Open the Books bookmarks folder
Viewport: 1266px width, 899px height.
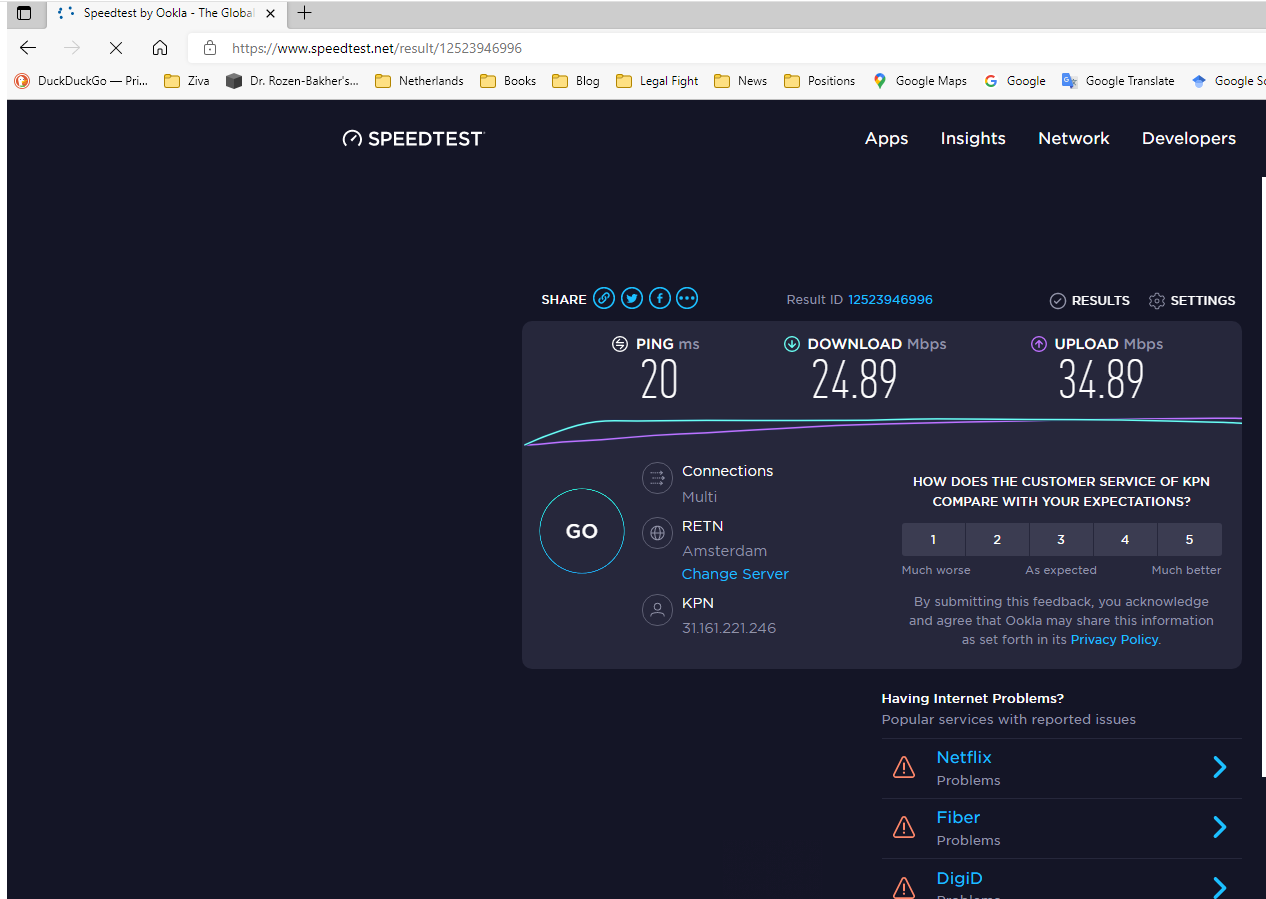(508, 81)
